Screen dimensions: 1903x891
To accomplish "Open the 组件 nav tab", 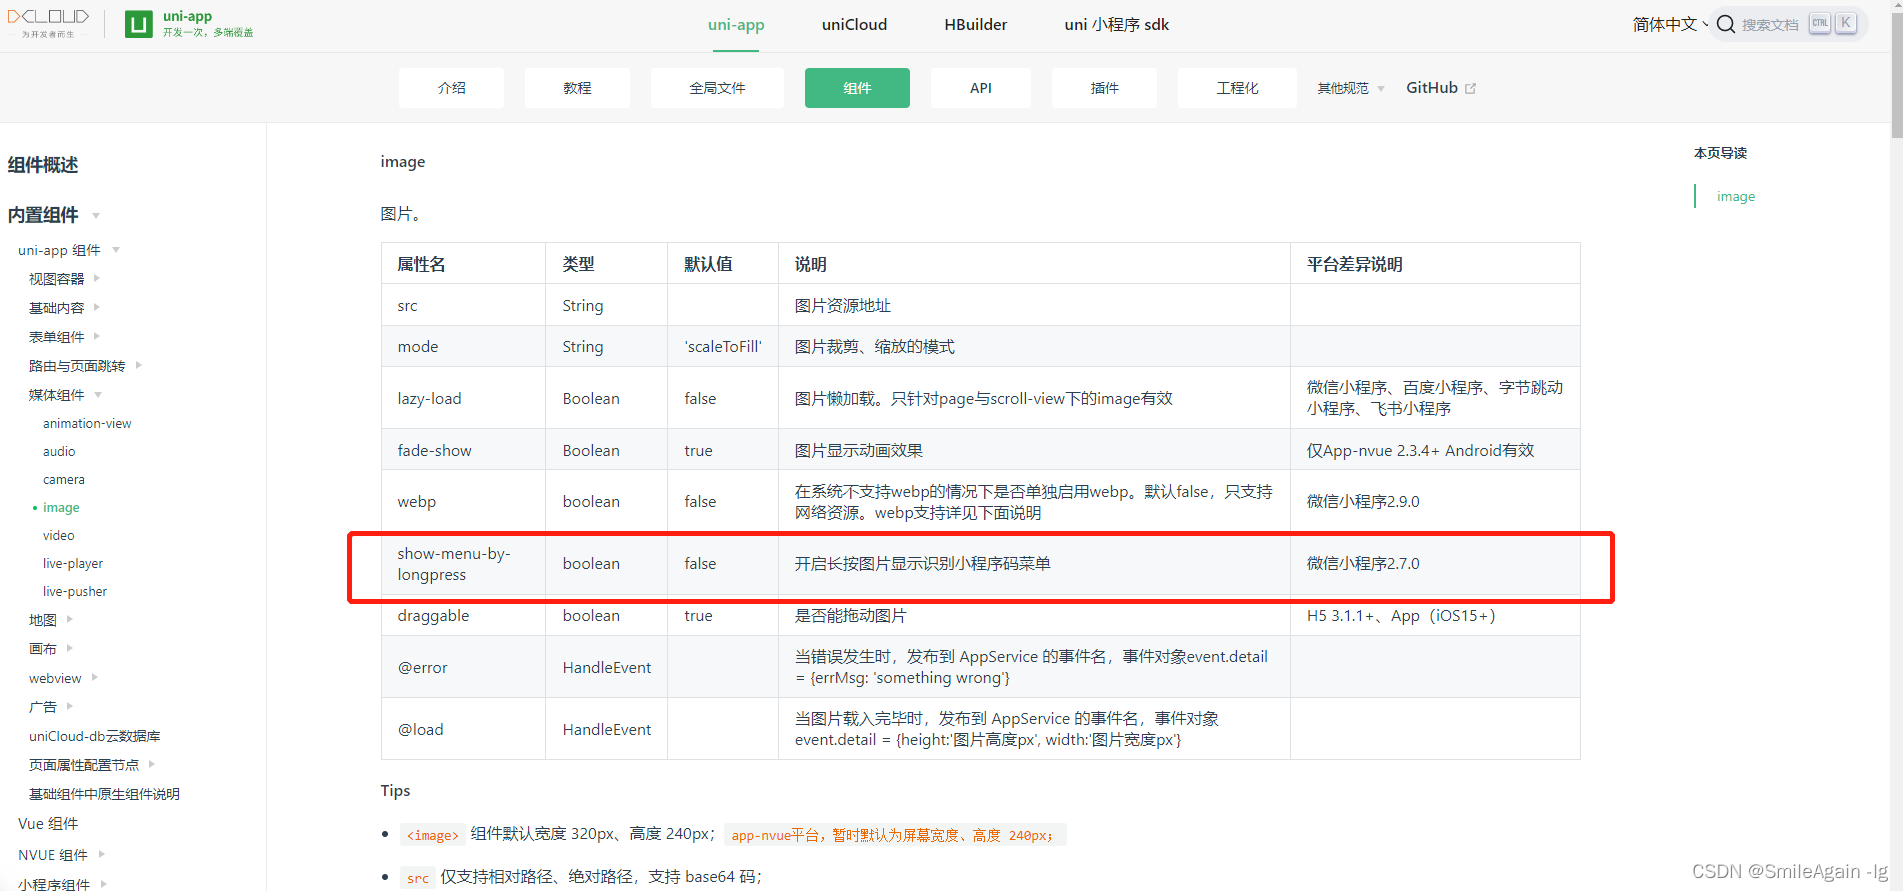I will [x=857, y=88].
